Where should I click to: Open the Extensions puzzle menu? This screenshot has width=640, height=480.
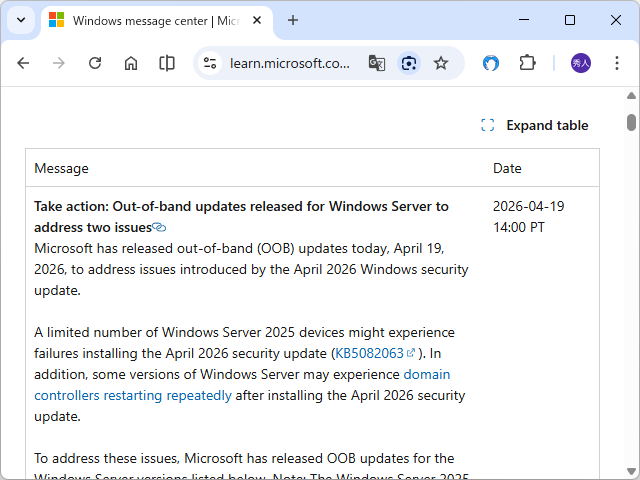[527, 63]
